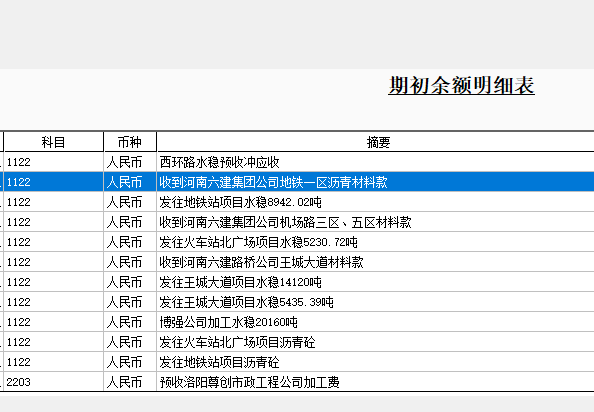Click the 科目 column header
This screenshot has width=594, height=412.
(x=53, y=142)
